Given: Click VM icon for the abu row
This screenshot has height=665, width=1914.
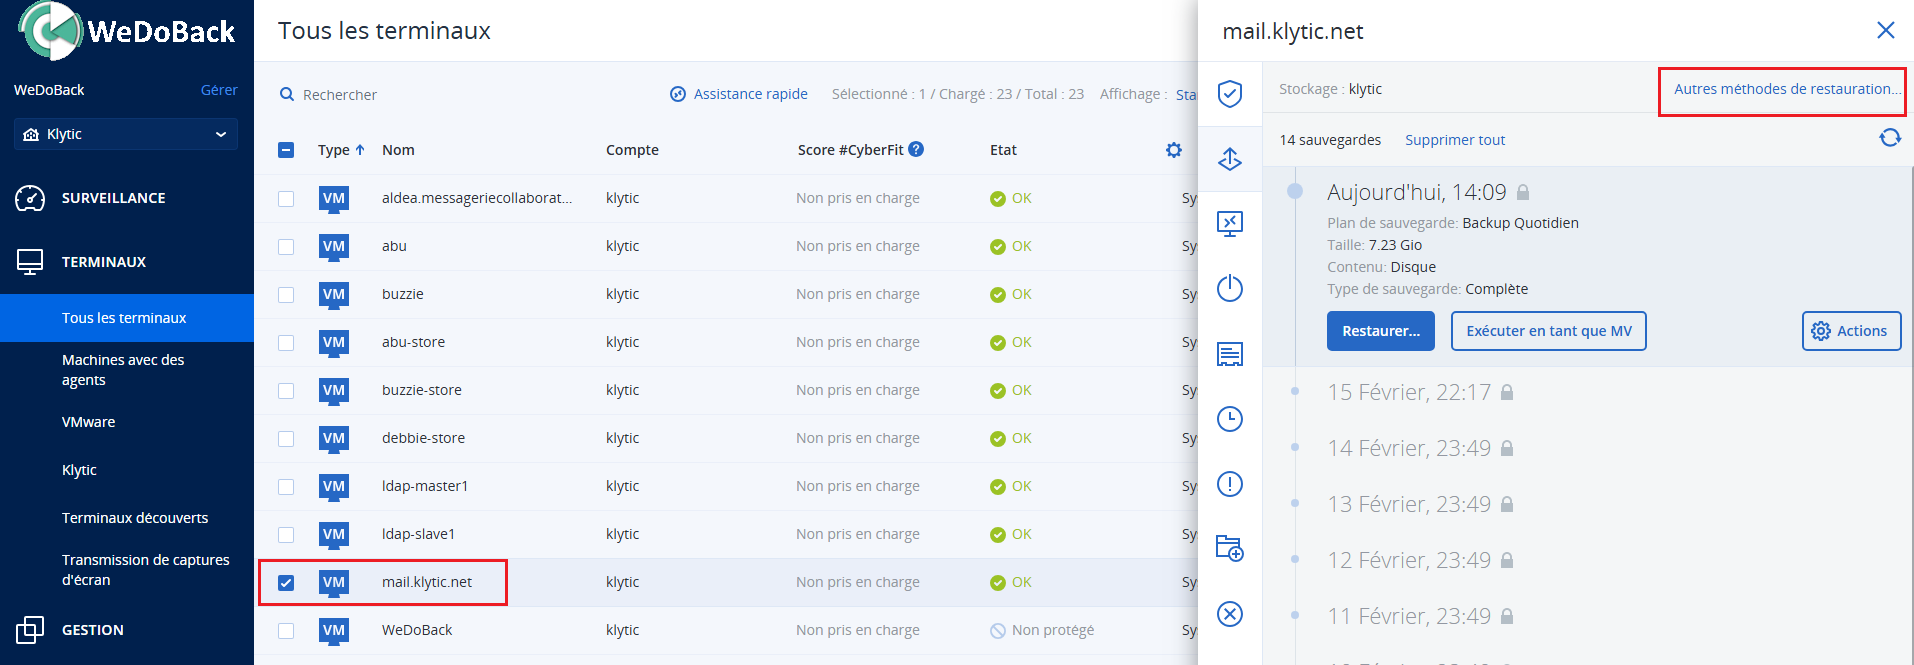Looking at the screenshot, I should [x=334, y=247].
